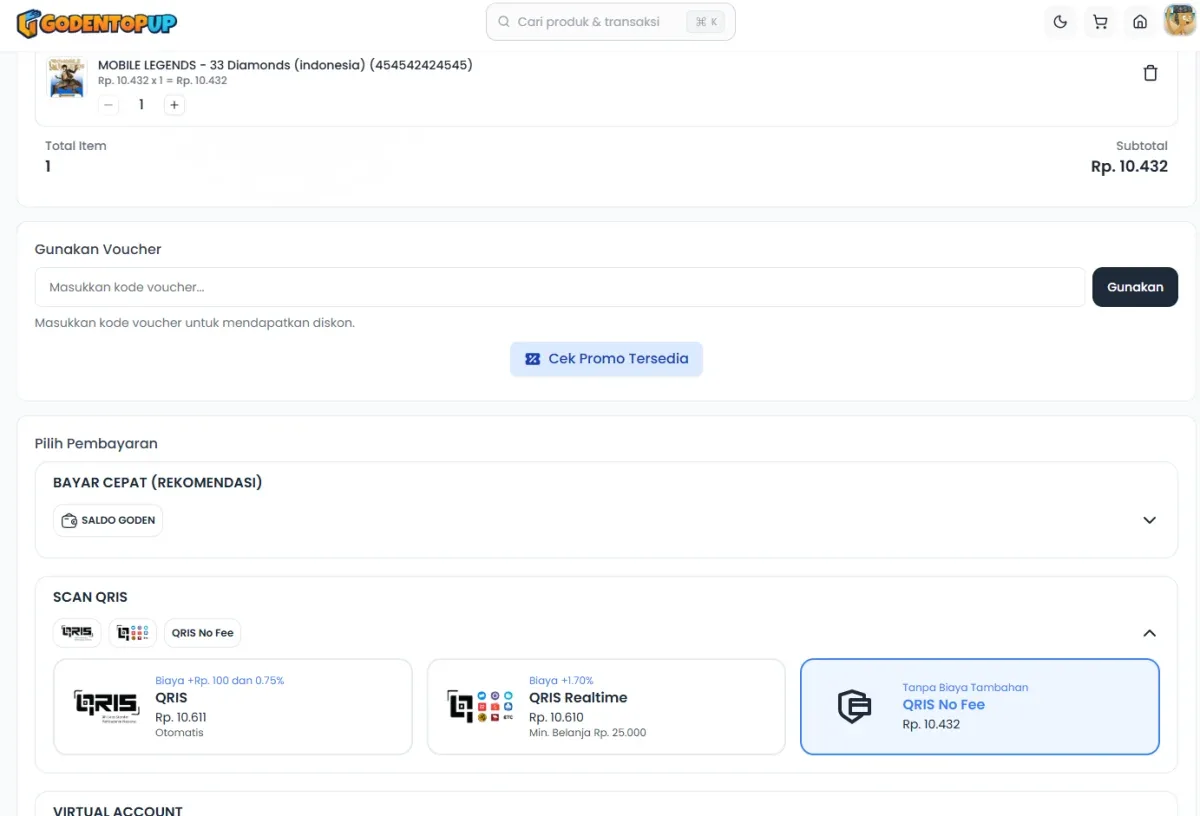Click the Pilih Pembayaran heading
The height and width of the screenshot is (816, 1200).
pyautogui.click(x=96, y=443)
